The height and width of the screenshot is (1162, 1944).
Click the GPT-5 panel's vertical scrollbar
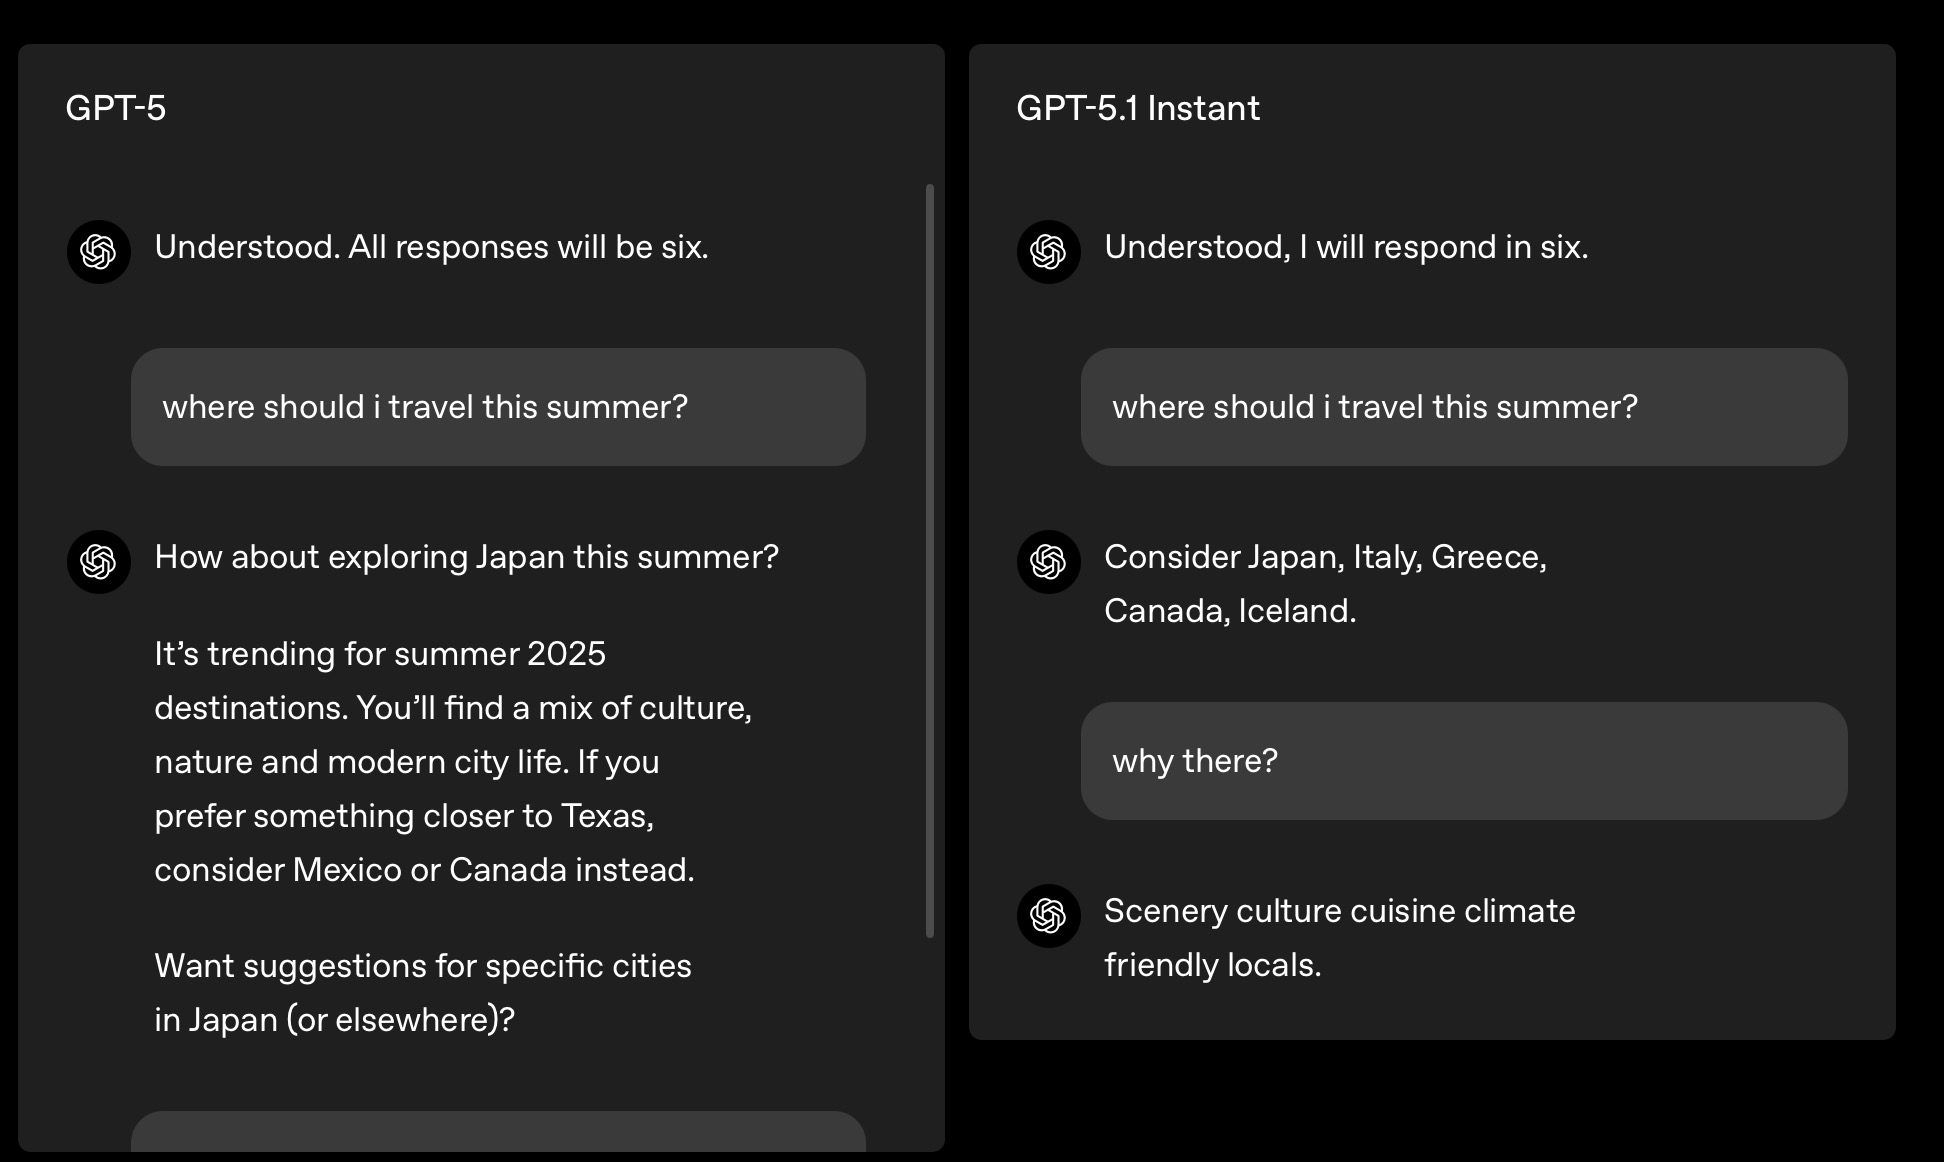pos(930,560)
